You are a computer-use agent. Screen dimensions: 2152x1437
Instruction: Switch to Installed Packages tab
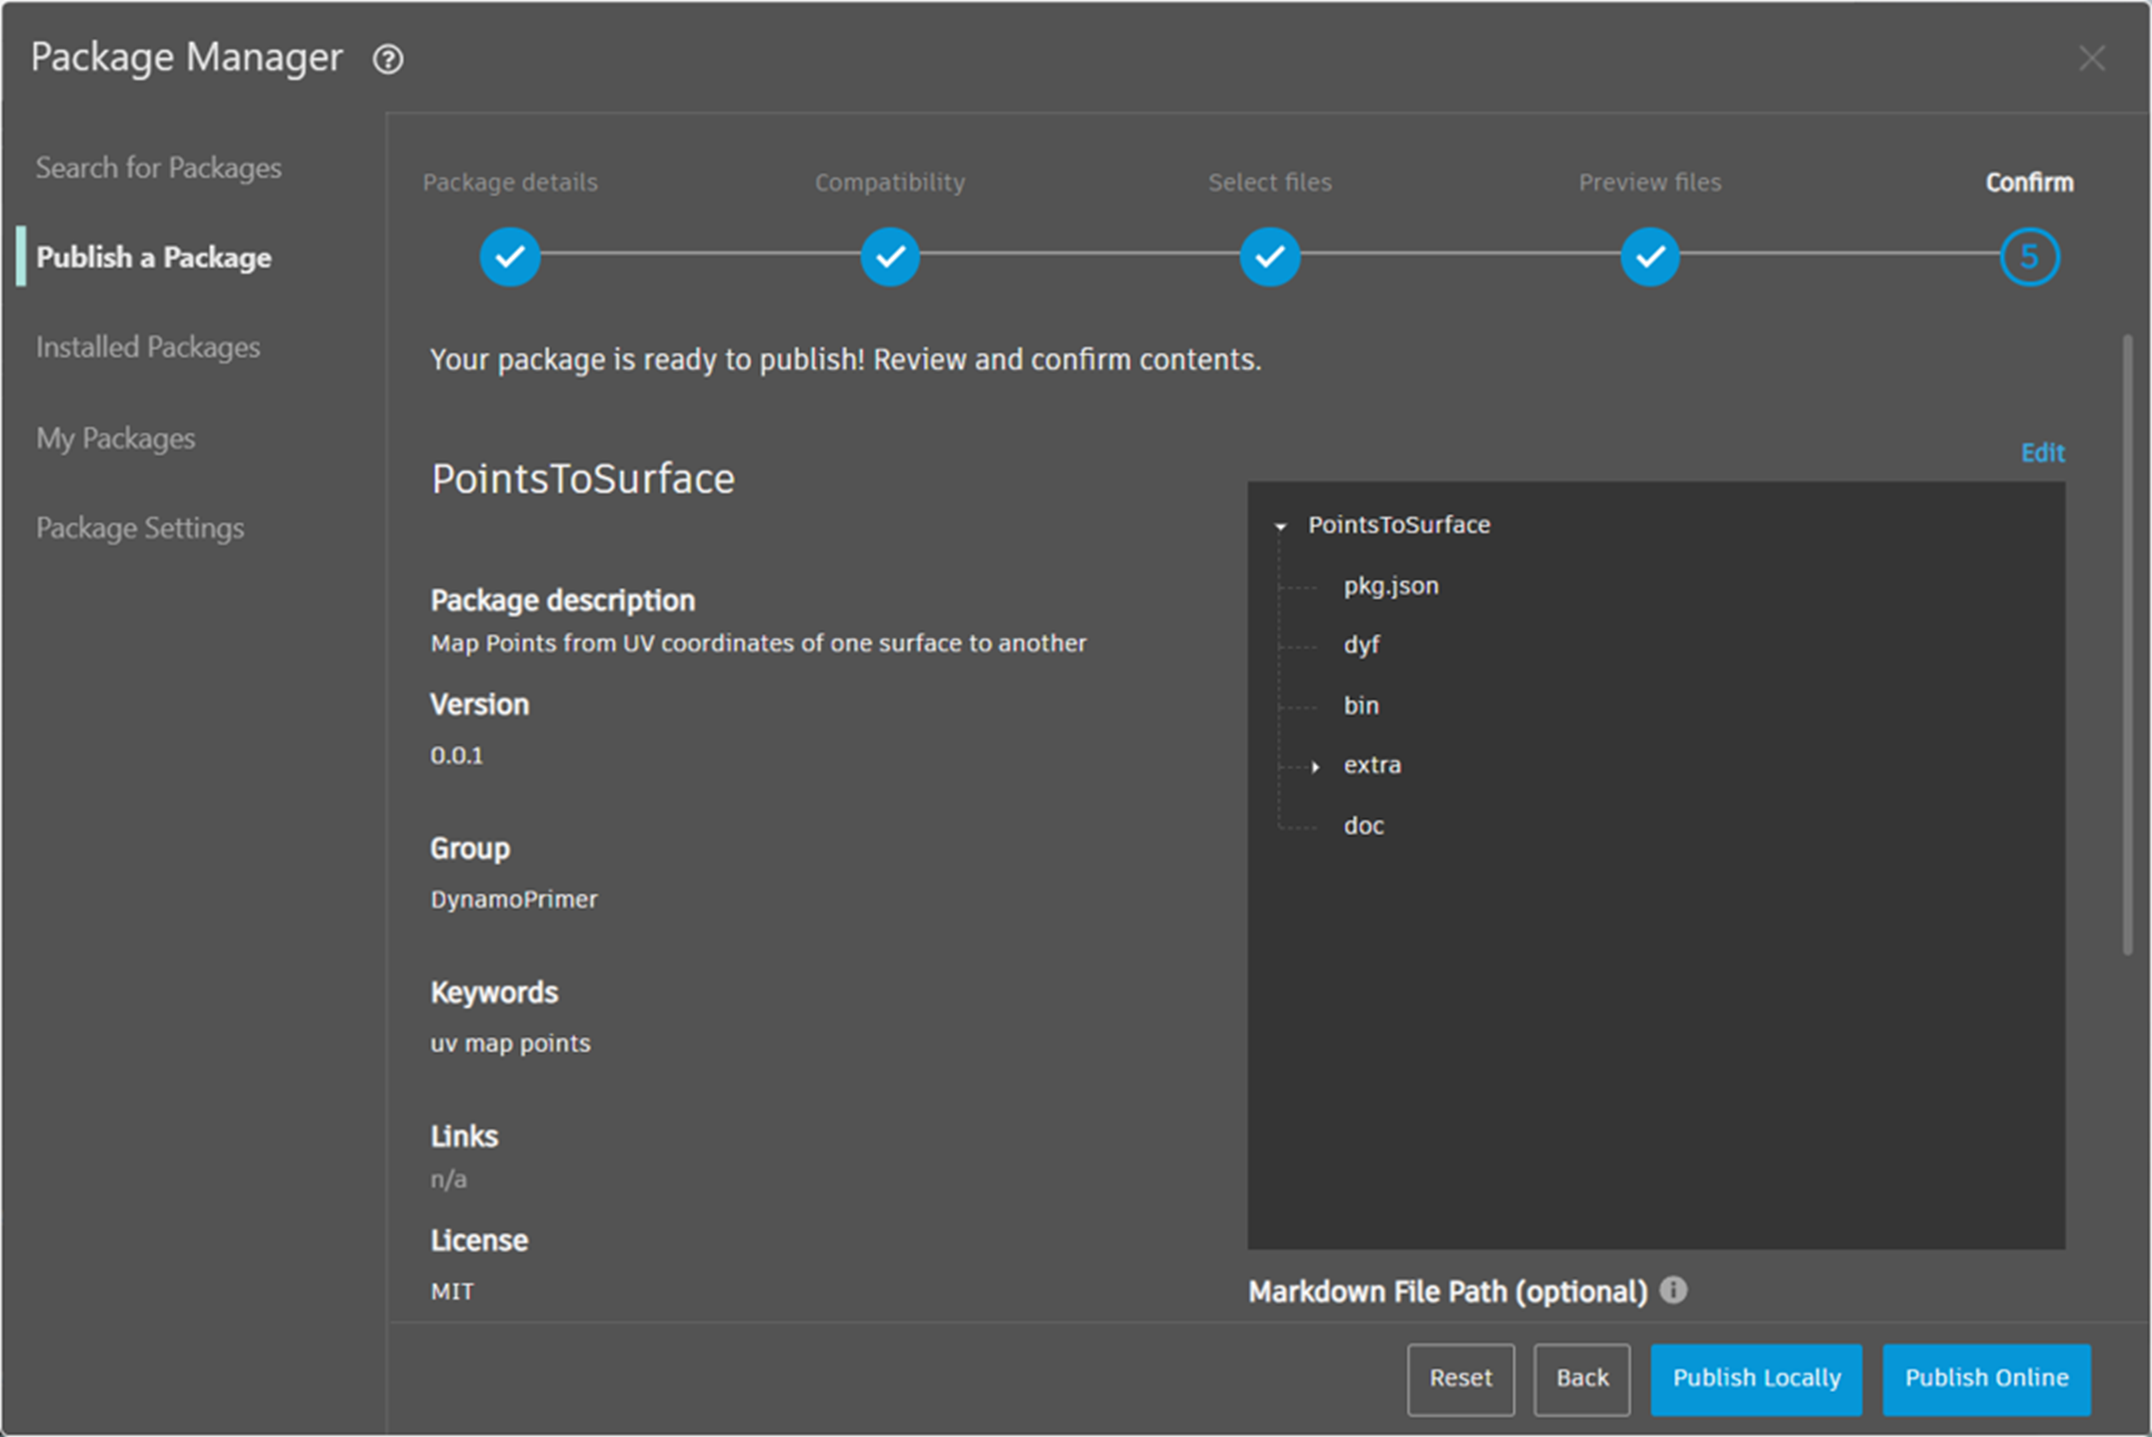click(x=148, y=347)
